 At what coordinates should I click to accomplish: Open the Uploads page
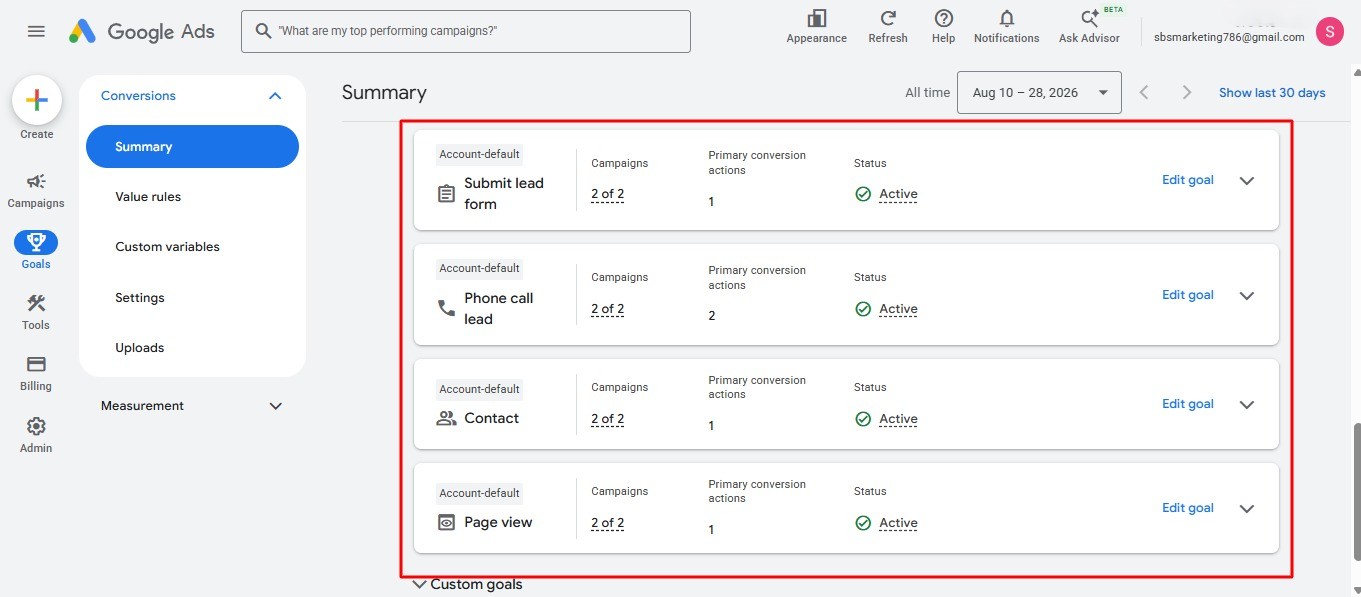[x=140, y=348]
